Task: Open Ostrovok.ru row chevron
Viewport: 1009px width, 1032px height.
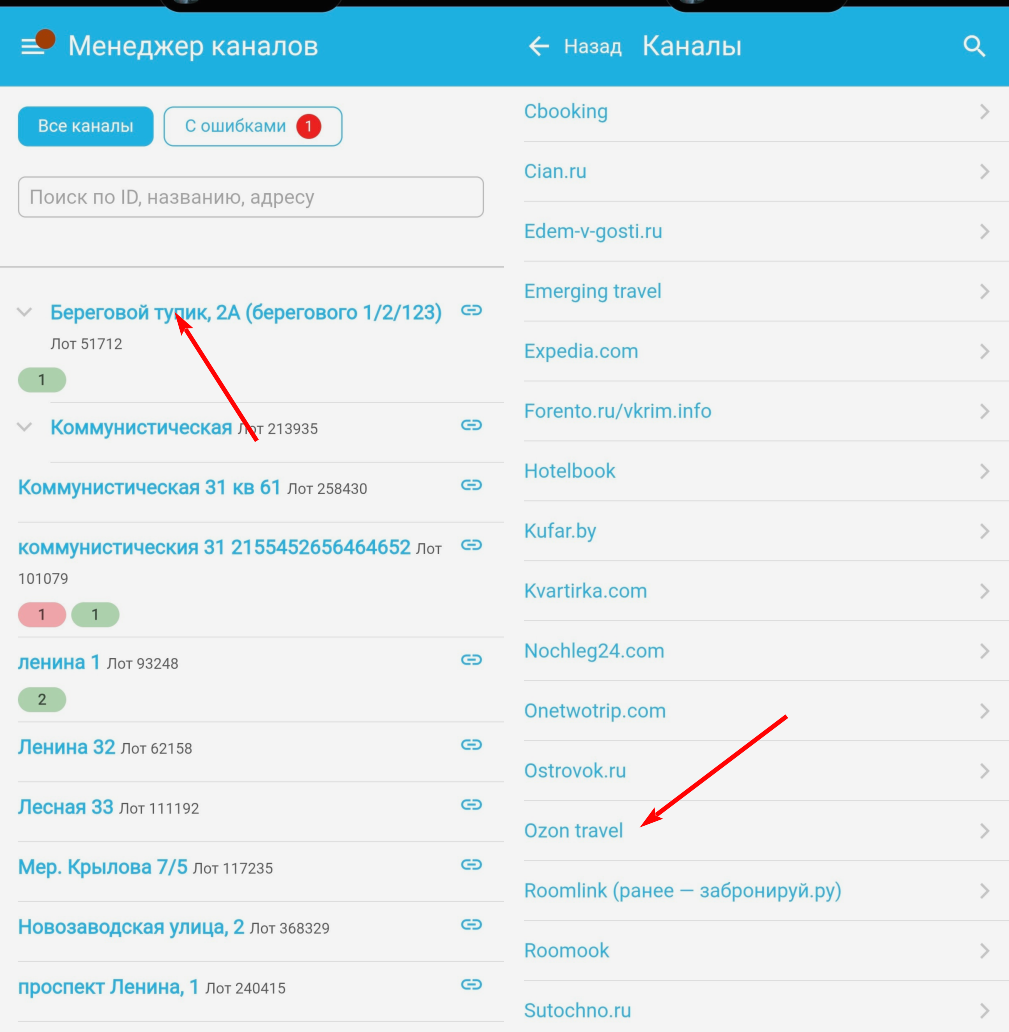Action: (984, 771)
